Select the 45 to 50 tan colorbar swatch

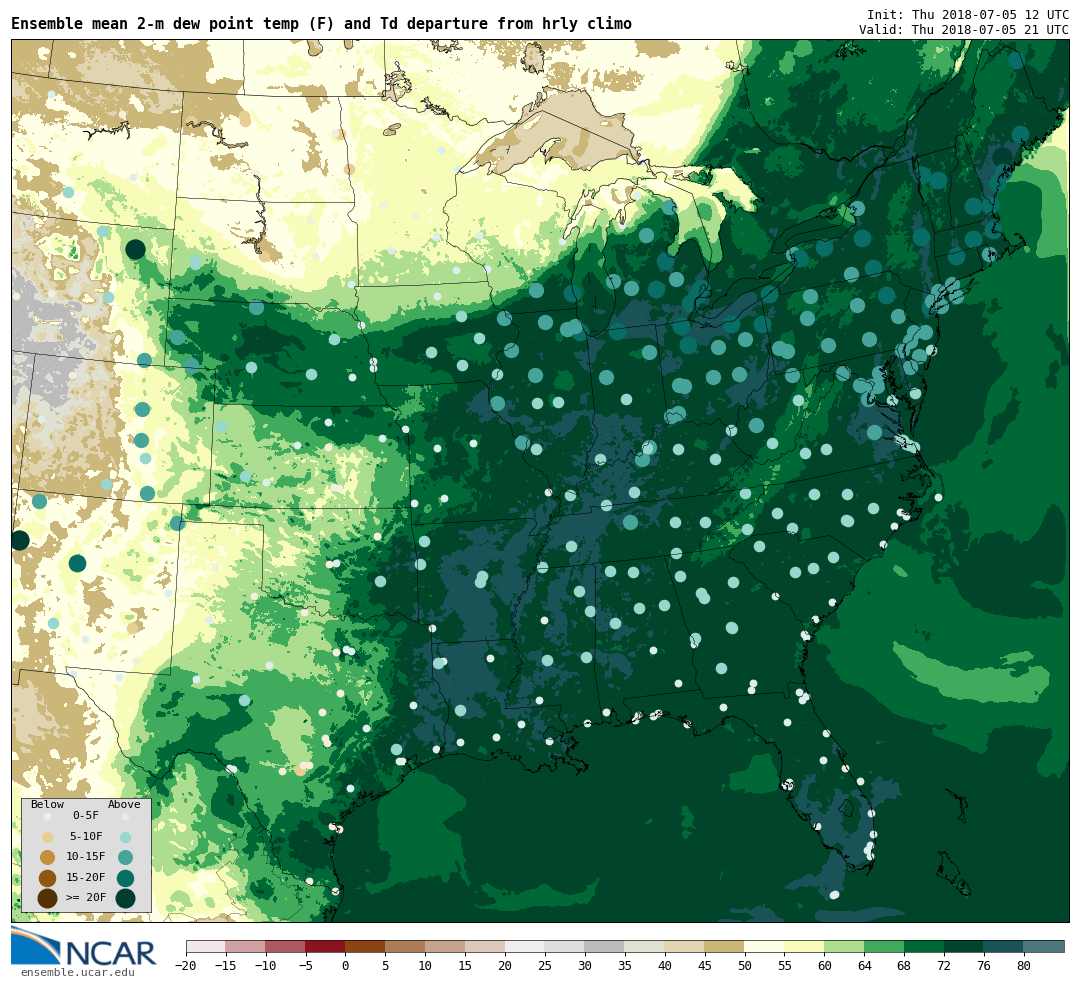click(725, 946)
